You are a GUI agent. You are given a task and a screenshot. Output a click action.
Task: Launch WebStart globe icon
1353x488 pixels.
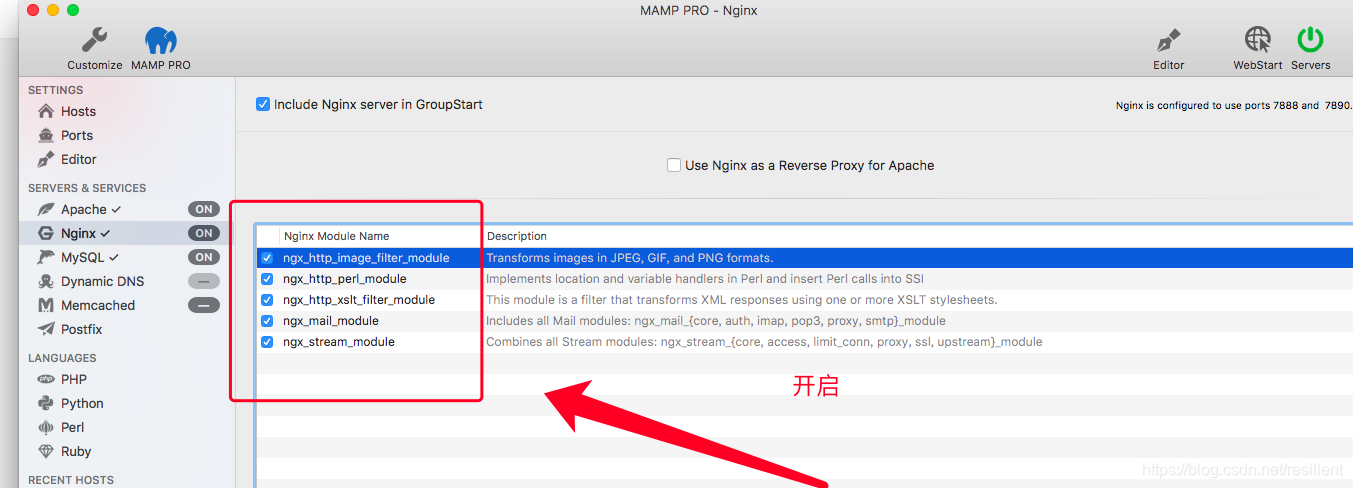pyautogui.click(x=1258, y=40)
